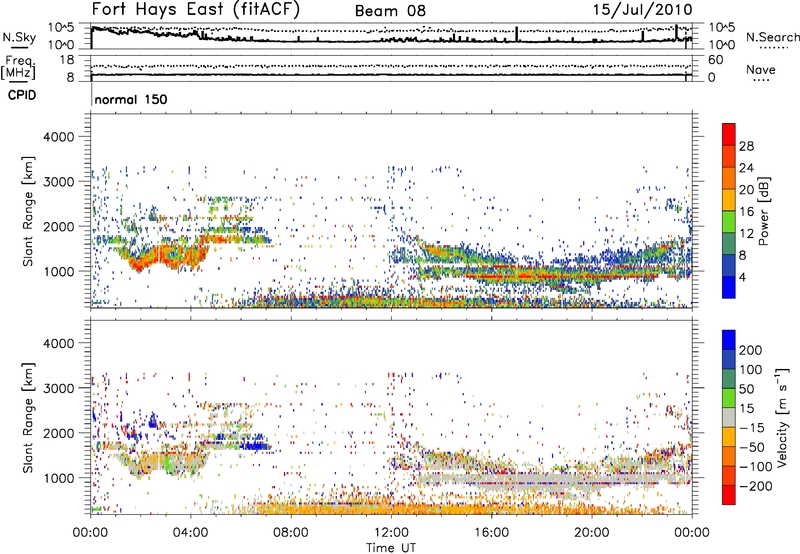Click the '08:00' time axis tick label
The image size is (800, 554).
[291, 533]
